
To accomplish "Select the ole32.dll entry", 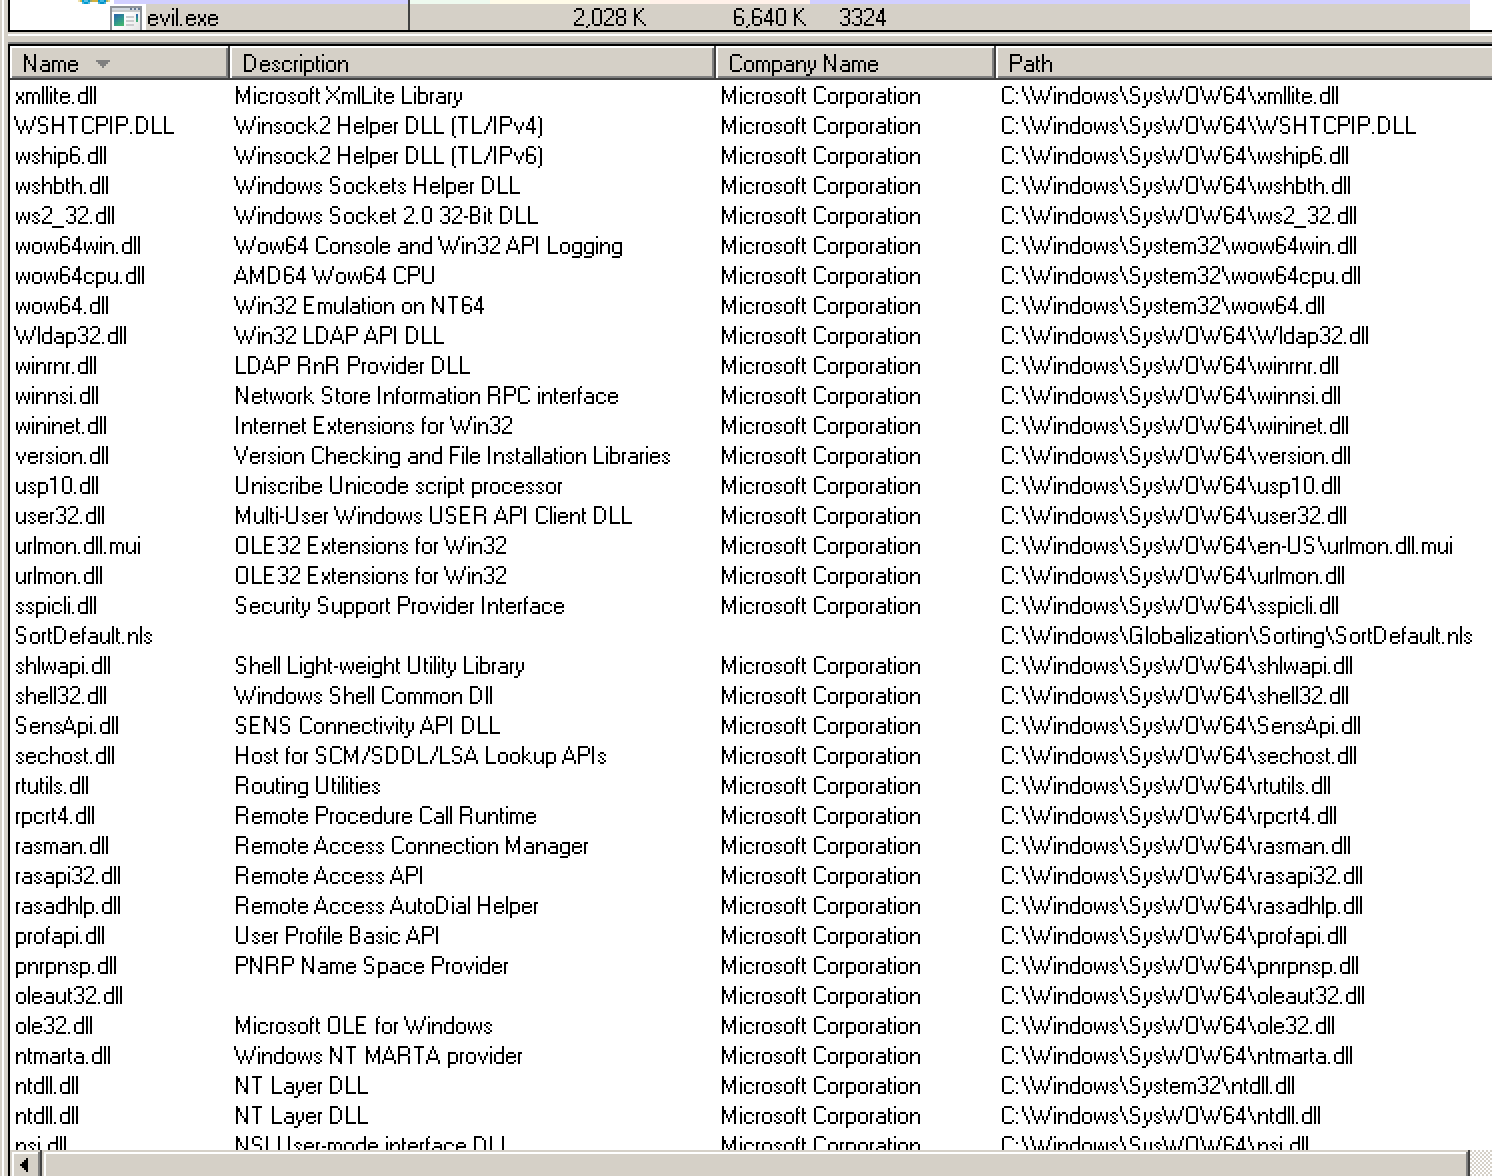I will [x=54, y=1026].
